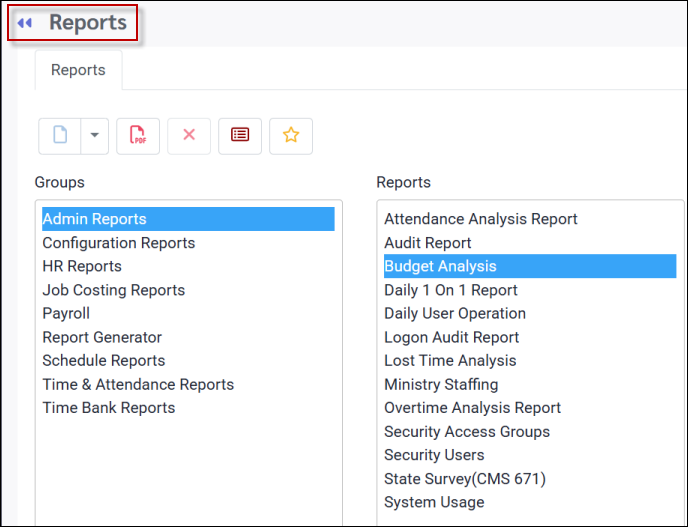Open report list view icon

(240, 136)
